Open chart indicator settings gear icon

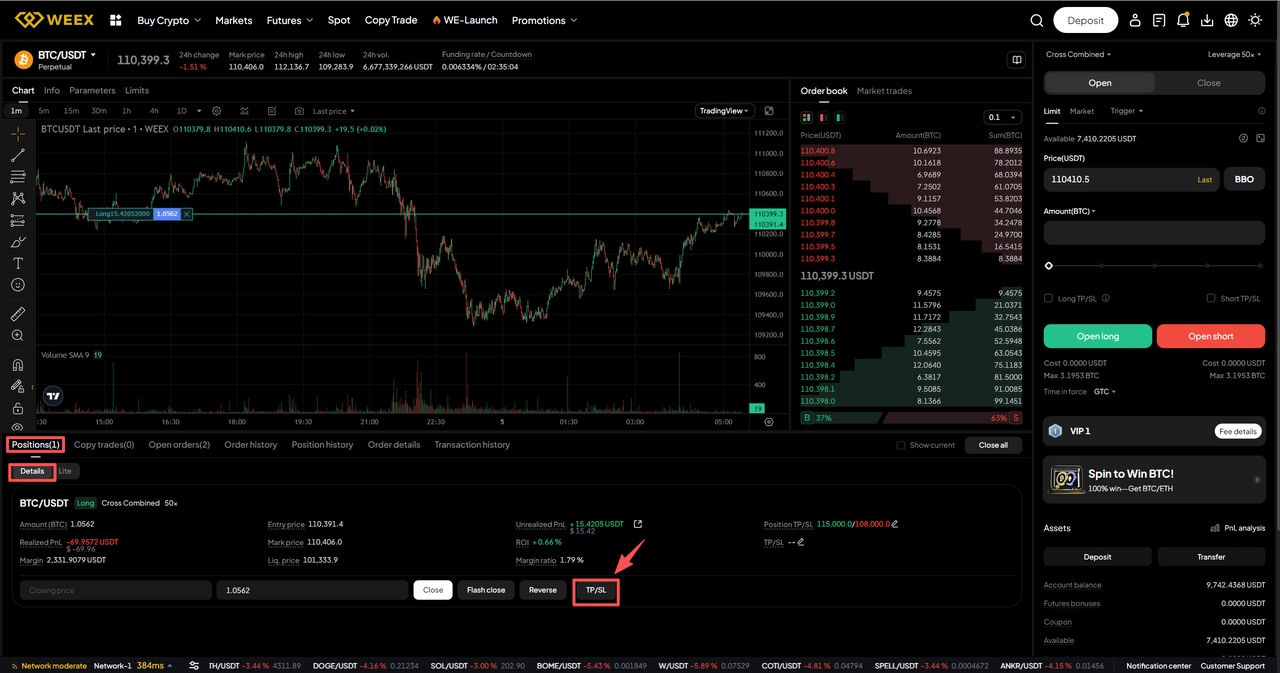(x=216, y=111)
